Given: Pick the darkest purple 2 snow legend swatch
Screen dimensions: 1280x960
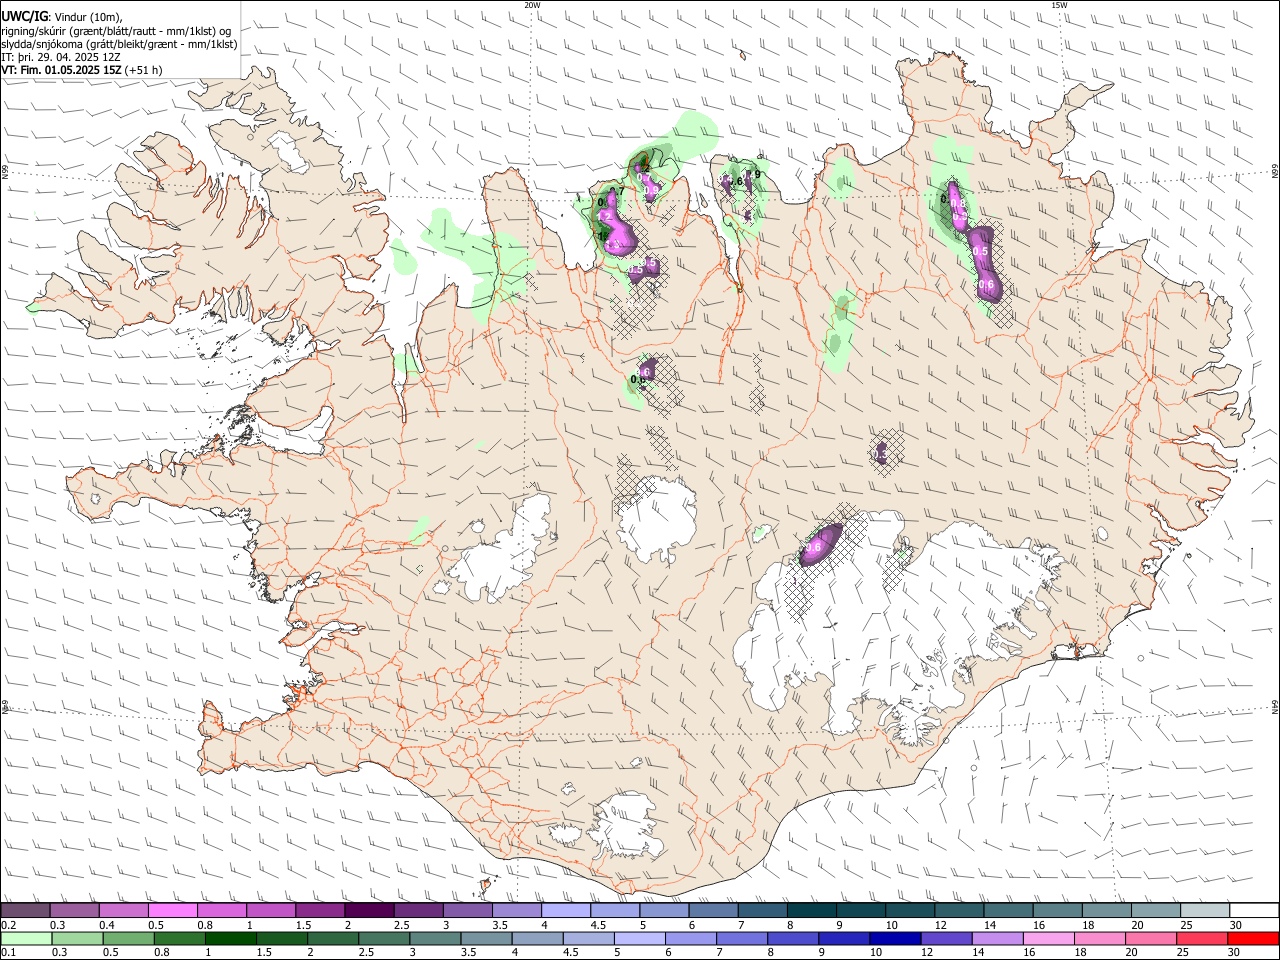Looking at the screenshot, I should 369,911.
